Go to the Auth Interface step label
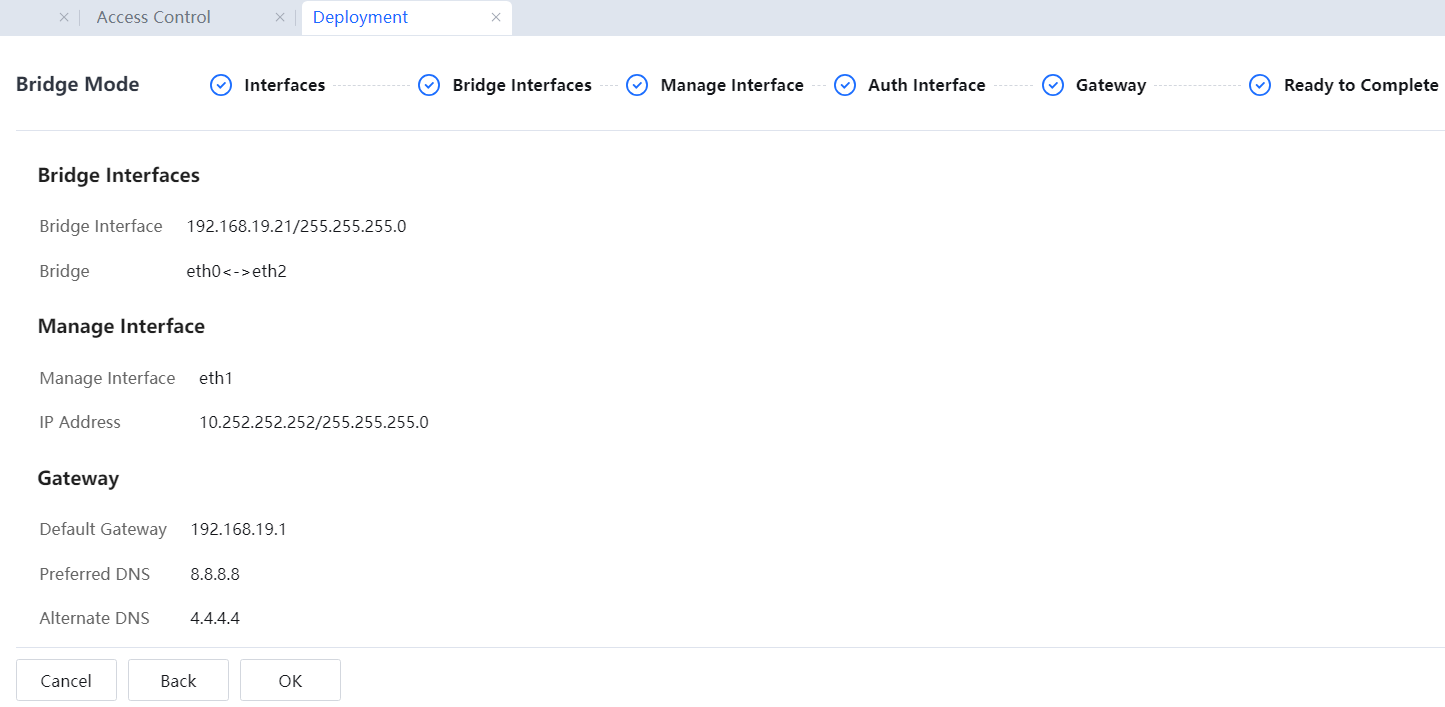Viewport: 1445px width, 707px height. pyautogui.click(x=926, y=86)
